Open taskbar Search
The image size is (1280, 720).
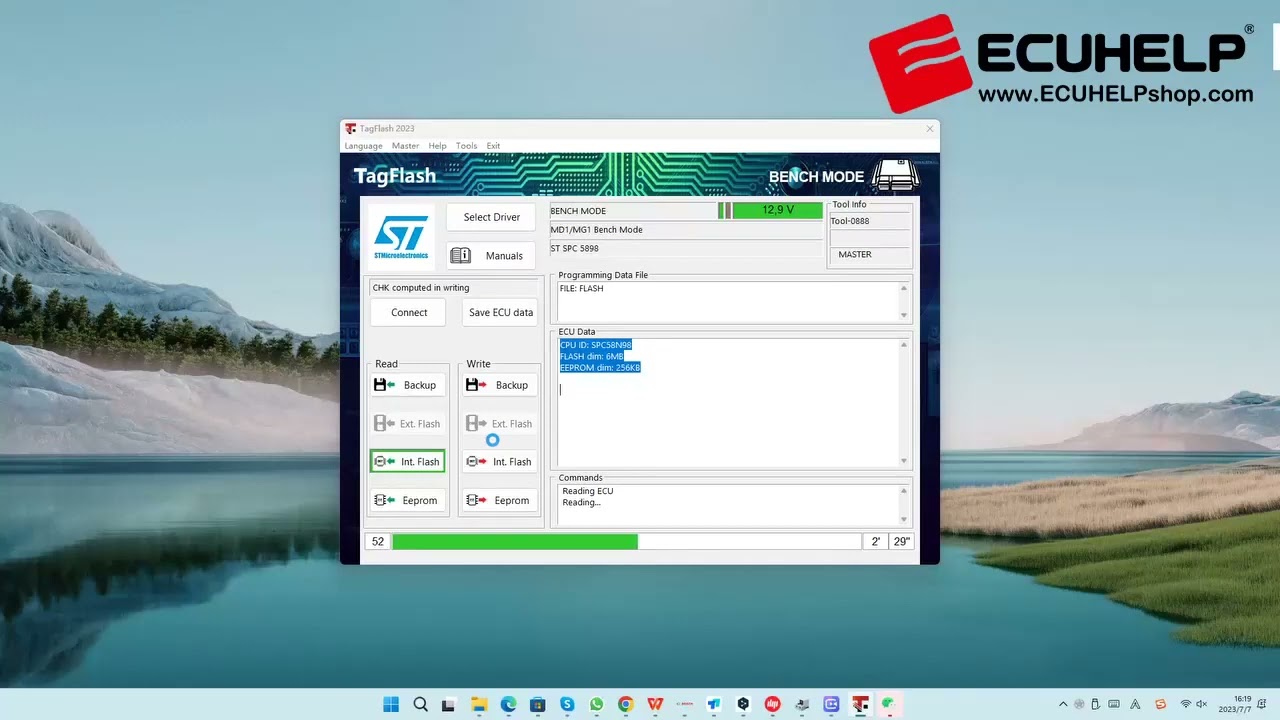coord(420,705)
